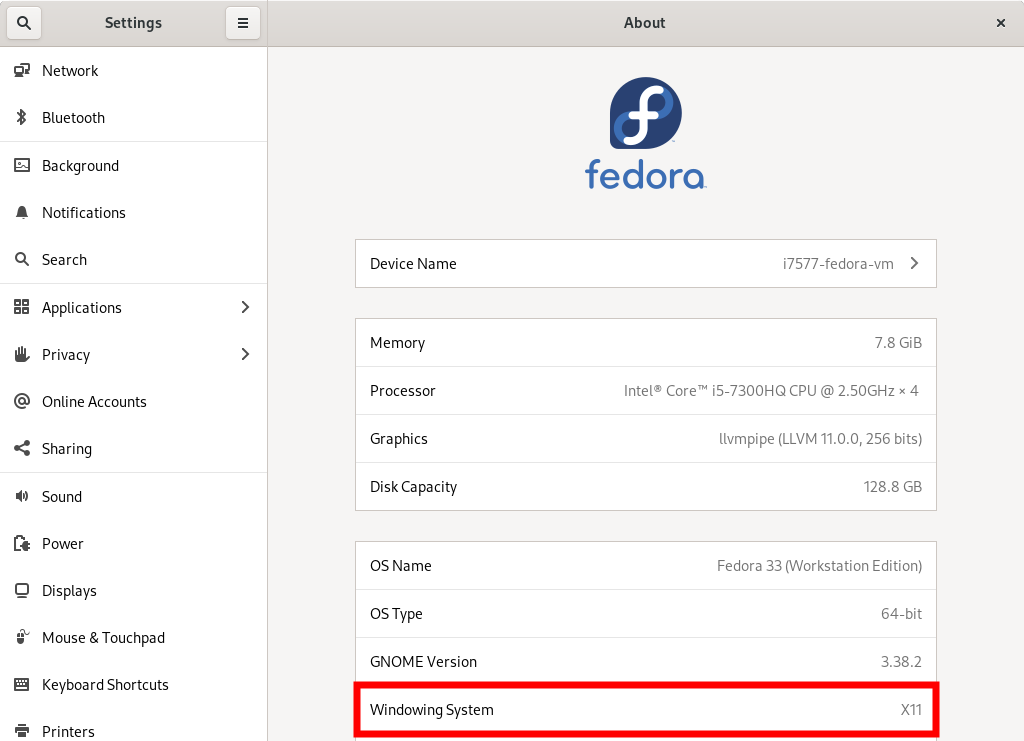Click the Notifications bell icon
Image resolution: width=1024 pixels, height=741 pixels.
coord(22,213)
